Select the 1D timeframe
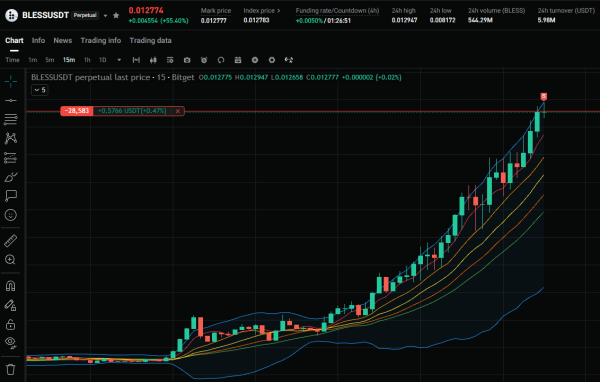This screenshot has width=600, height=382. [x=103, y=60]
